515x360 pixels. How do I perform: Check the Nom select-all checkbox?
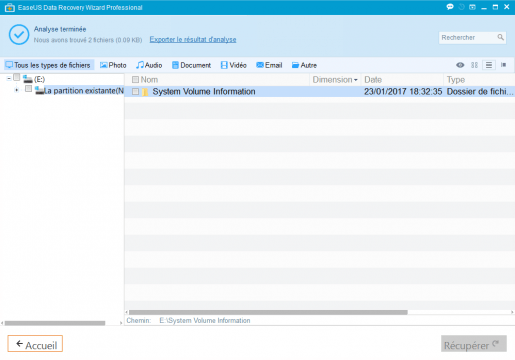[x=135, y=80]
